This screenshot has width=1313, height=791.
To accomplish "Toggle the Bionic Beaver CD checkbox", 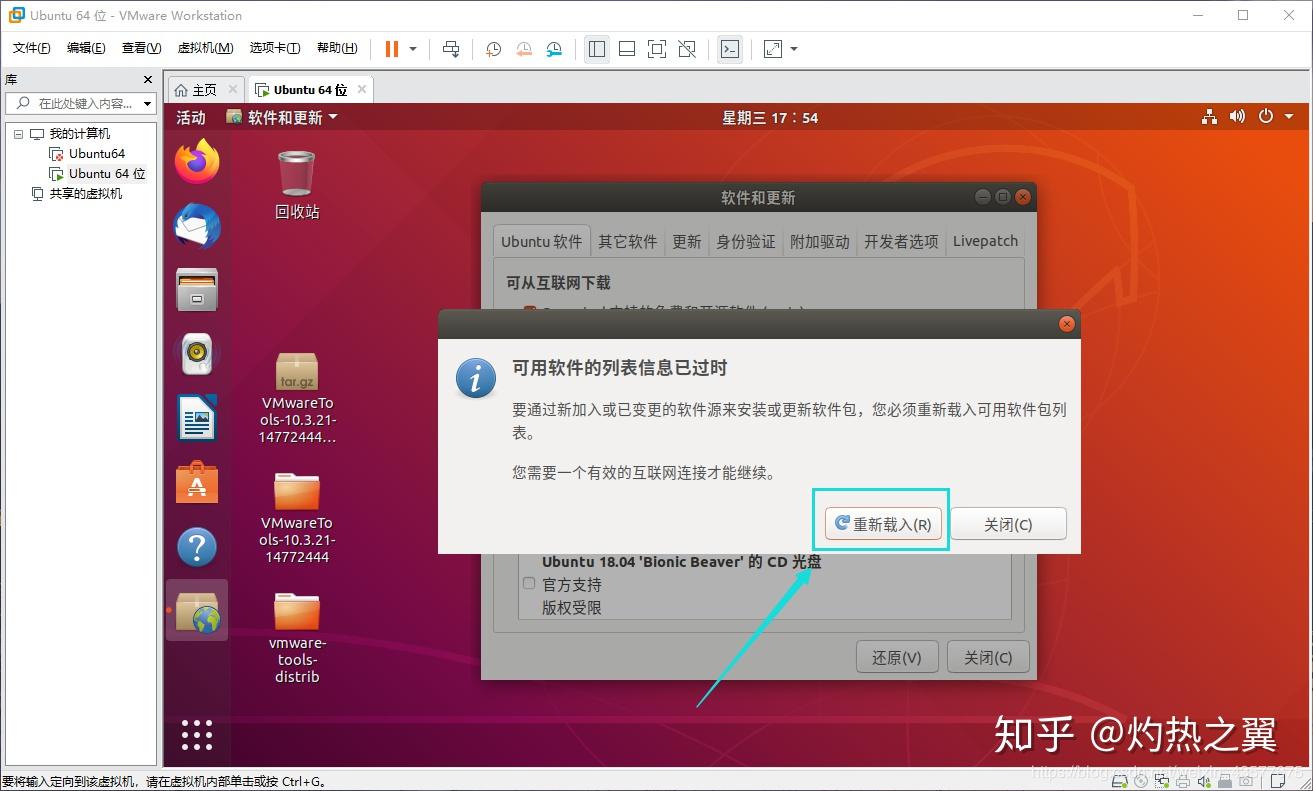I will click(529, 583).
